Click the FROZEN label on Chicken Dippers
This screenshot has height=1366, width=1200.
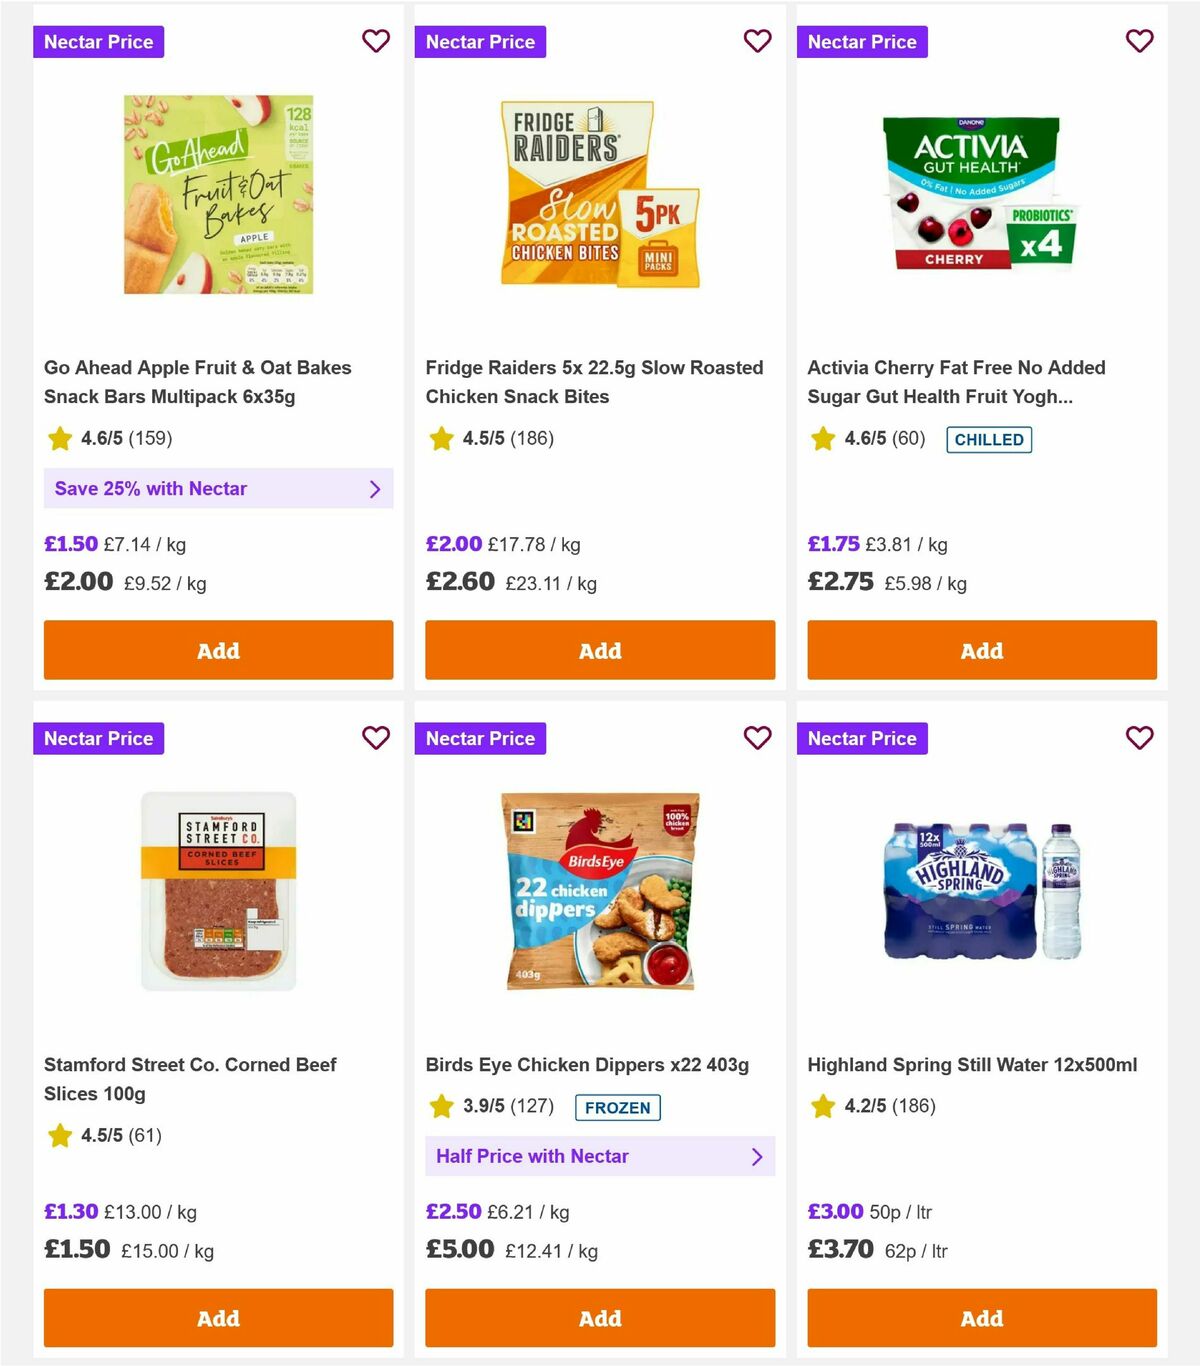[617, 1108]
